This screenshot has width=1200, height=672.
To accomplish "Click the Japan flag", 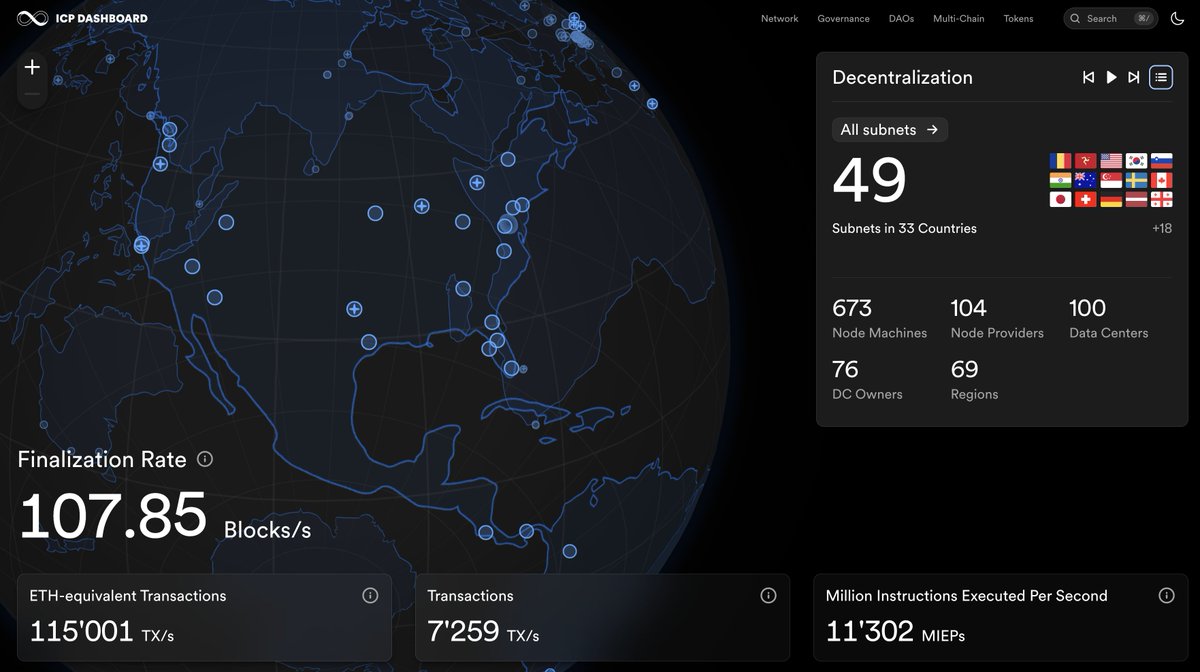I will click(x=1060, y=199).
